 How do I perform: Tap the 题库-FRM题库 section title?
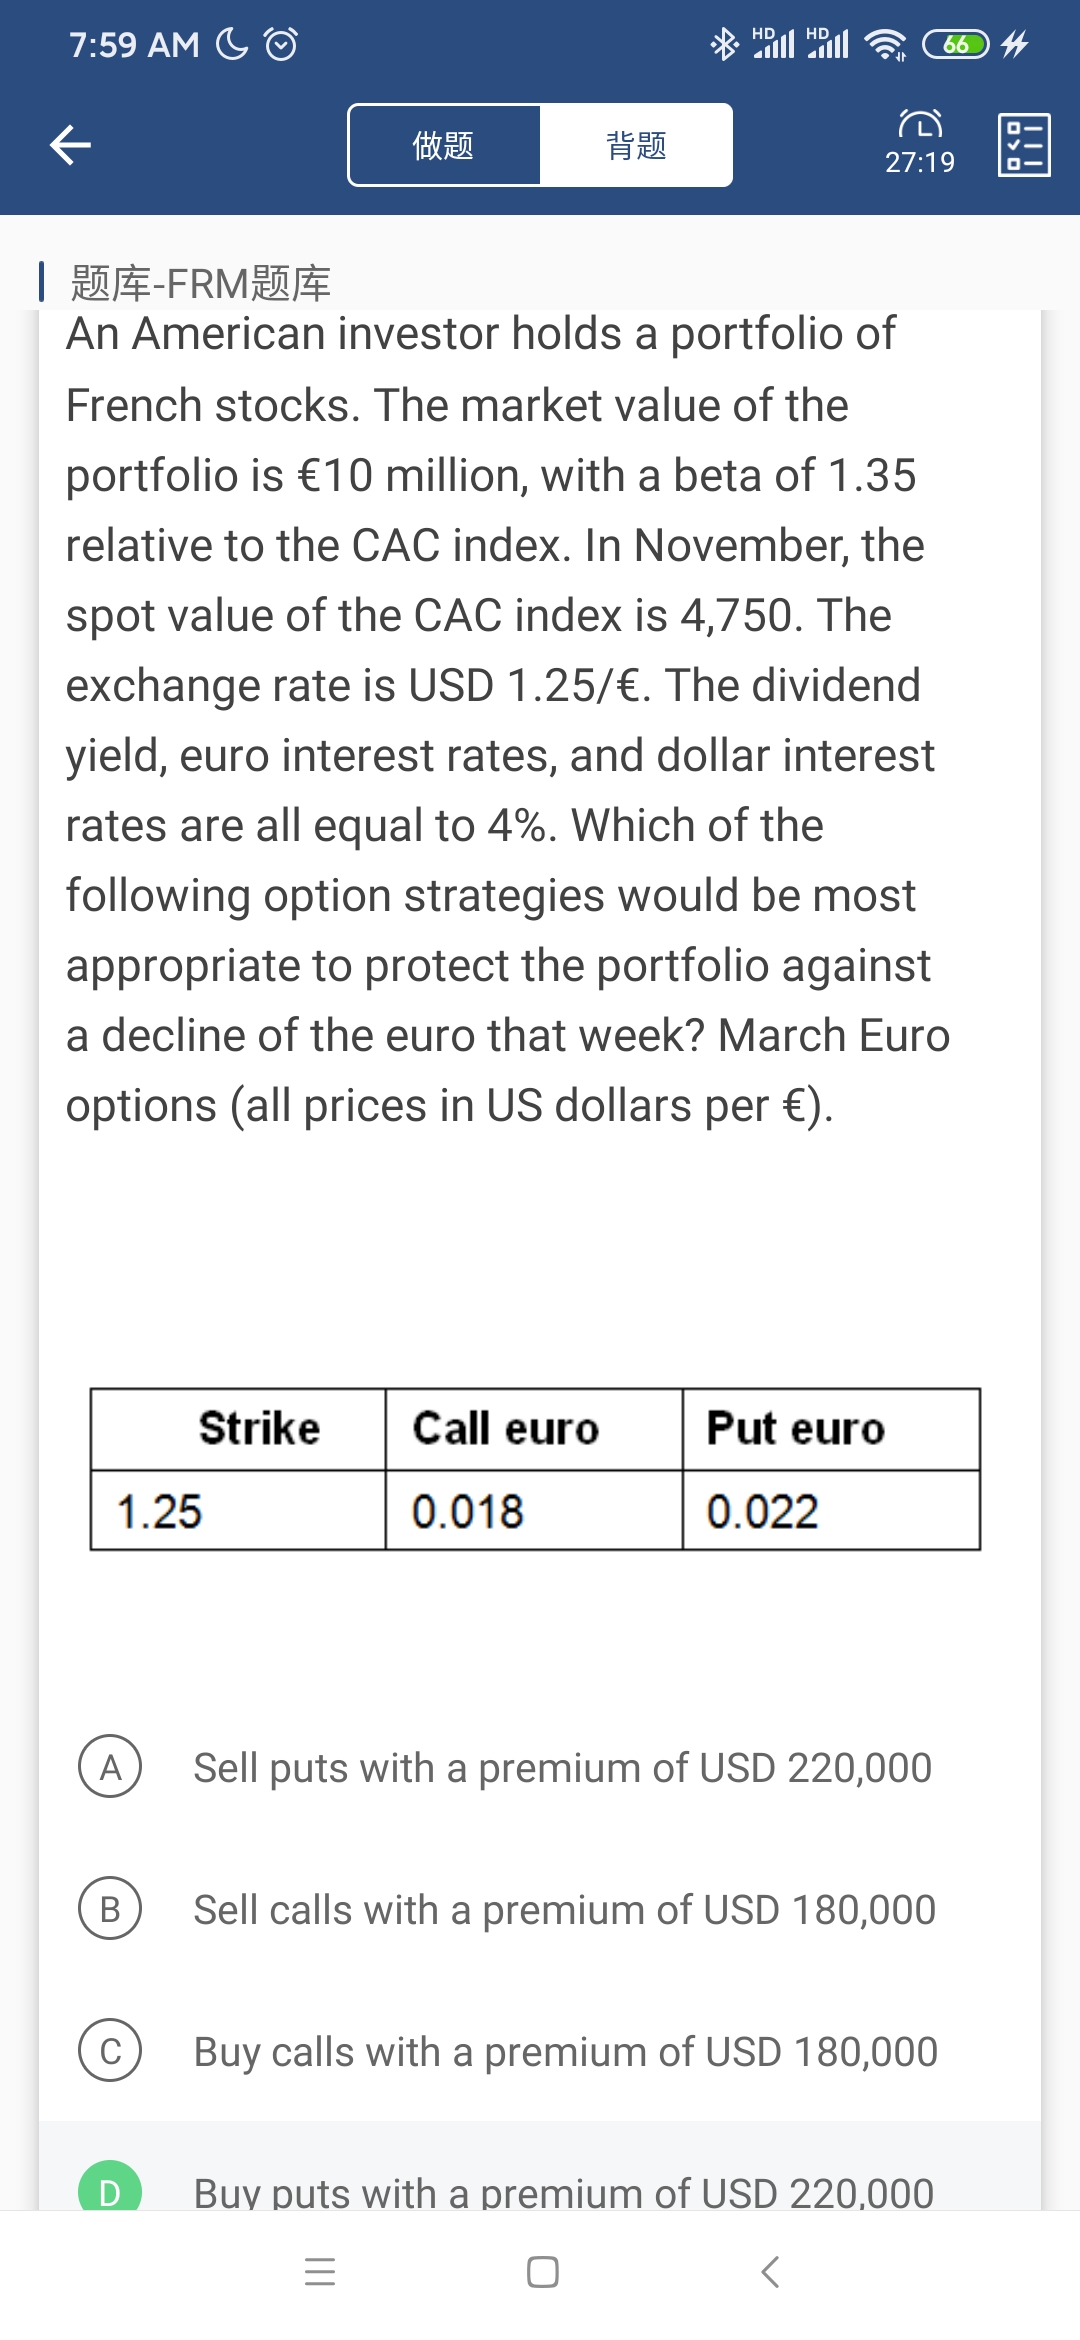pyautogui.click(x=200, y=283)
